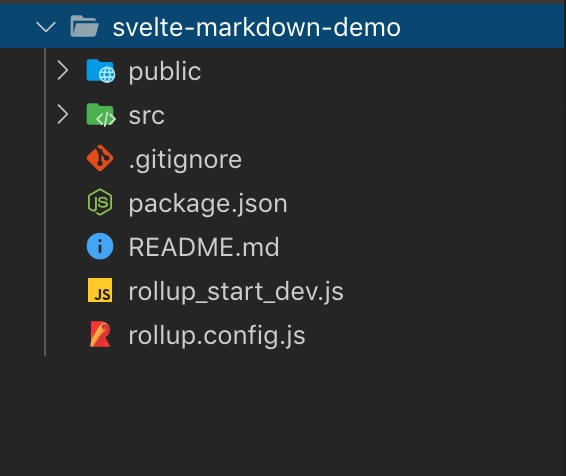
Task: Open the rollup_start_dev.js file
Action: pyautogui.click(x=236, y=292)
